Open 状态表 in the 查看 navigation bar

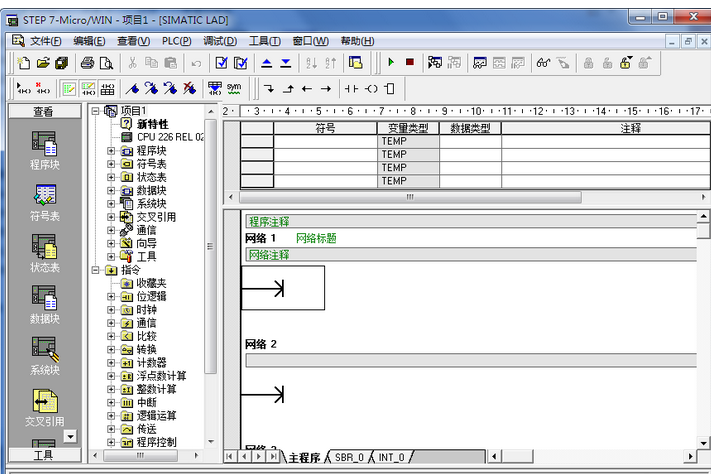(x=44, y=254)
